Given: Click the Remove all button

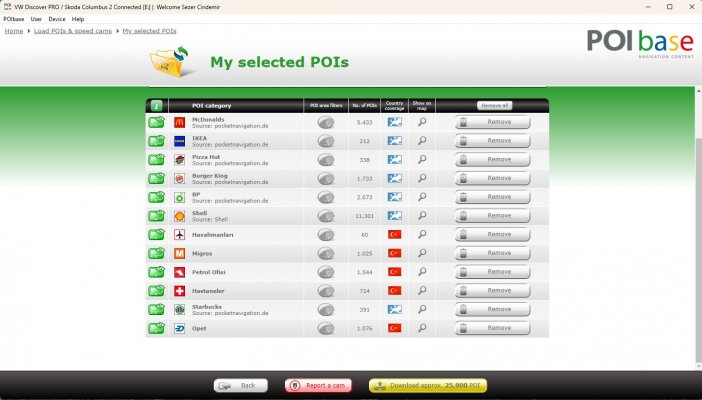Looking at the screenshot, I should 495,106.
